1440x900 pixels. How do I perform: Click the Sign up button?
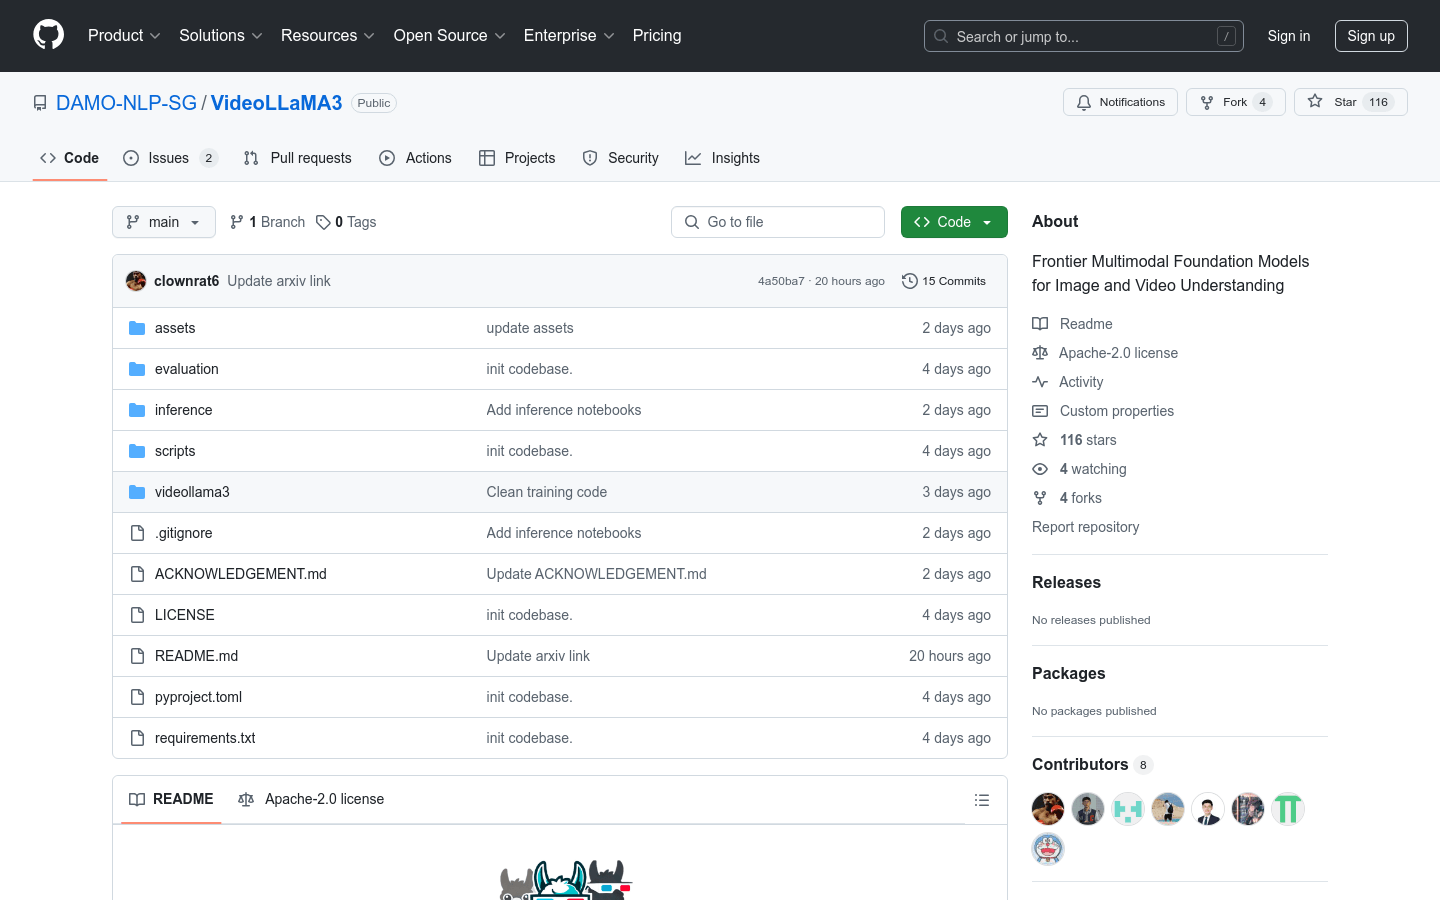pyautogui.click(x=1370, y=36)
